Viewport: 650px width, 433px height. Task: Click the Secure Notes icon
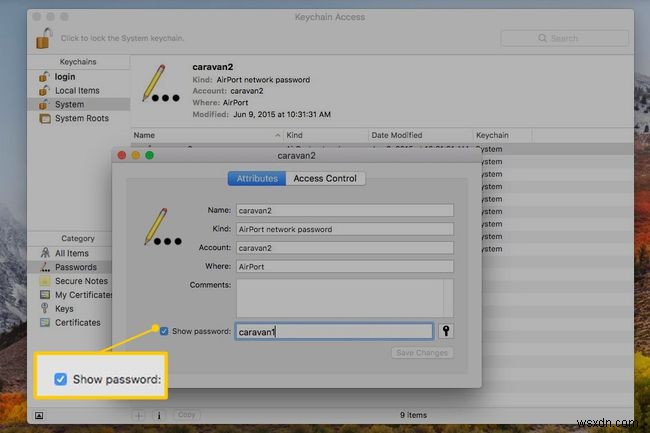[x=45, y=281]
